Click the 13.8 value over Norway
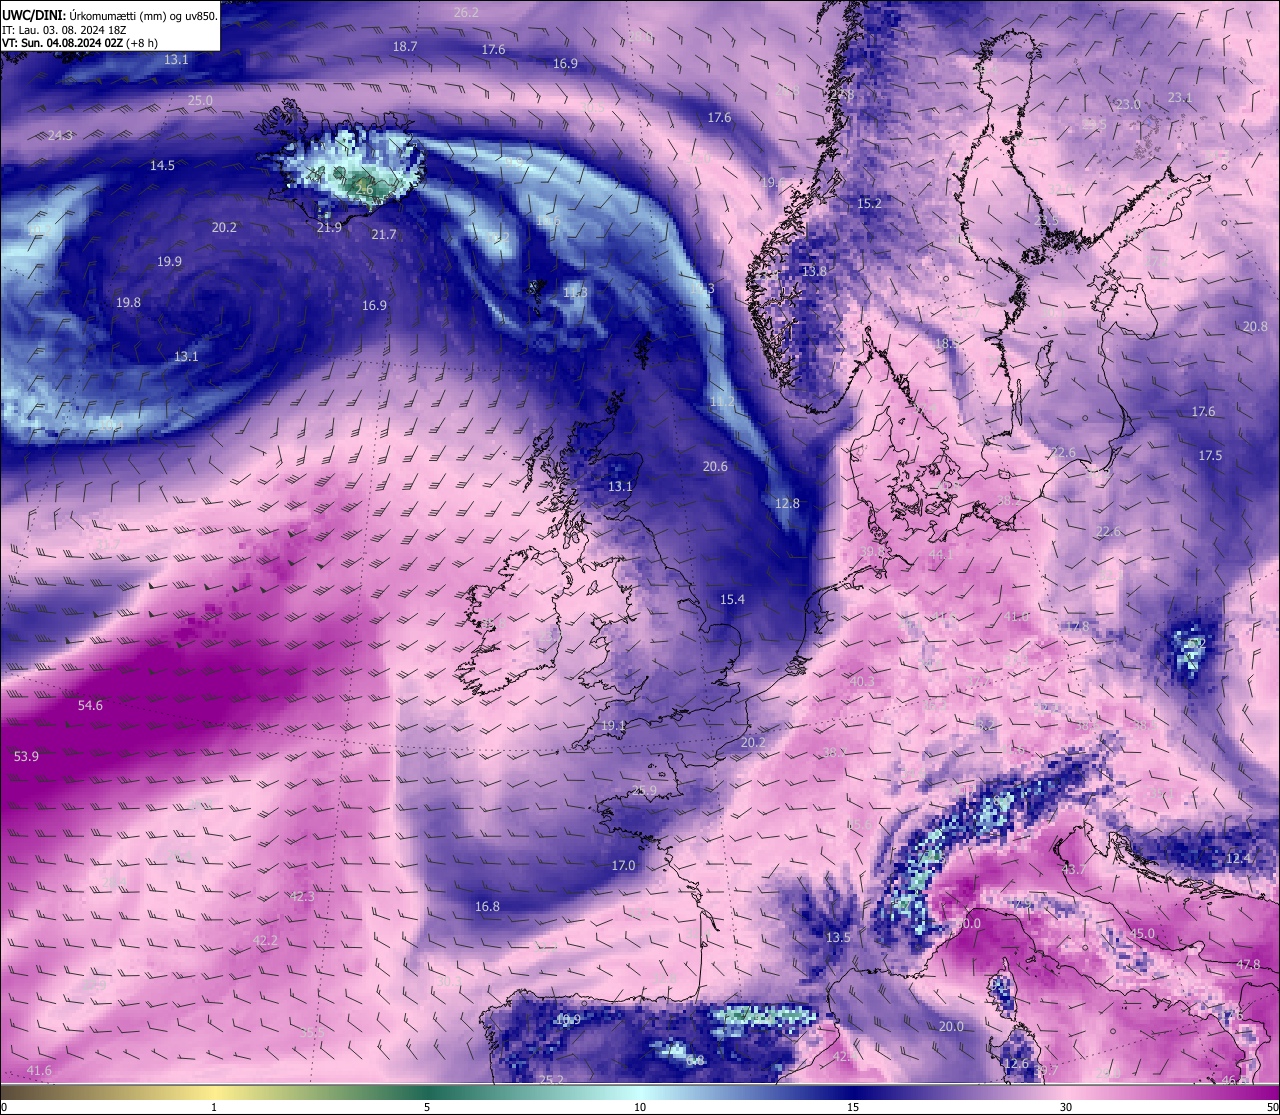The width and height of the screenshot is (1280, 1115). 814,271
